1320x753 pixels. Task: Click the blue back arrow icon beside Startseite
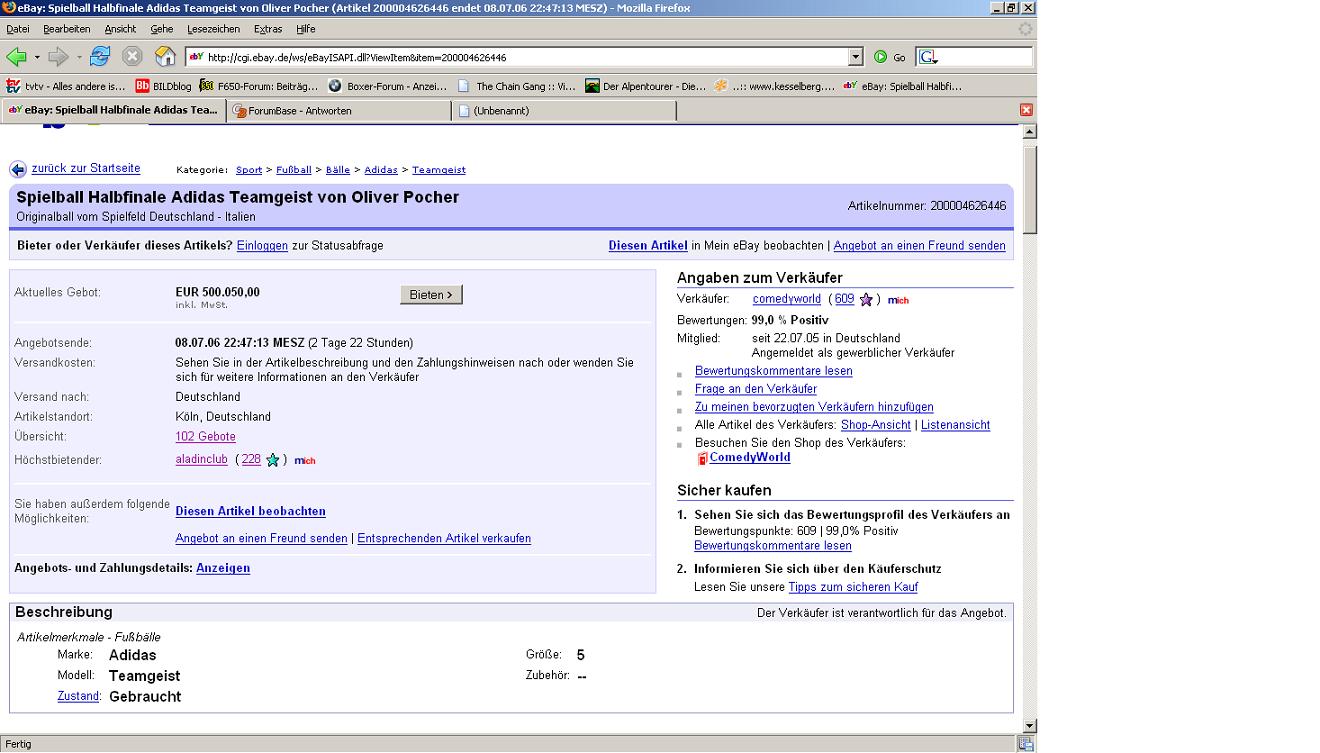pyautogui.click(x=18, y=169)
